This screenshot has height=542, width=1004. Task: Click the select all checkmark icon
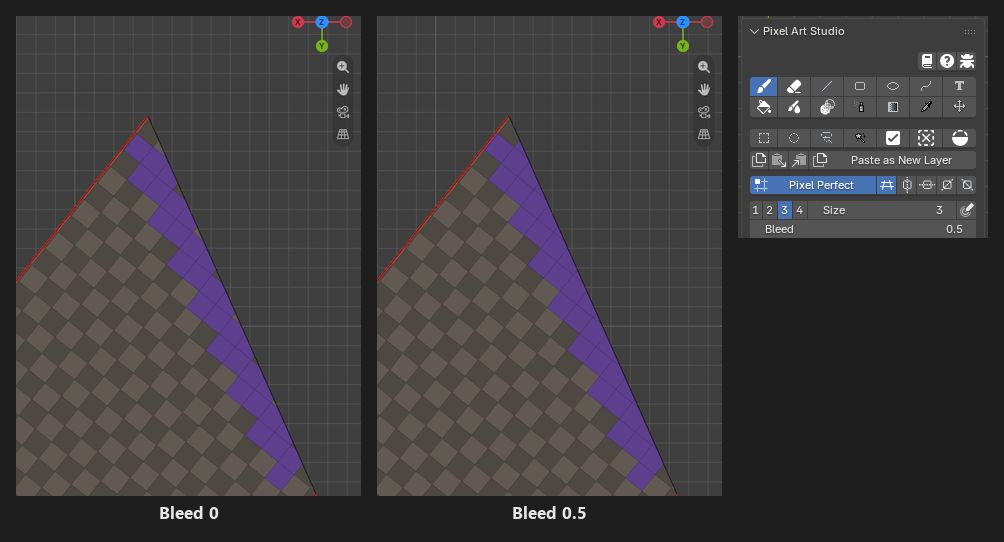(x=893, y=138)
